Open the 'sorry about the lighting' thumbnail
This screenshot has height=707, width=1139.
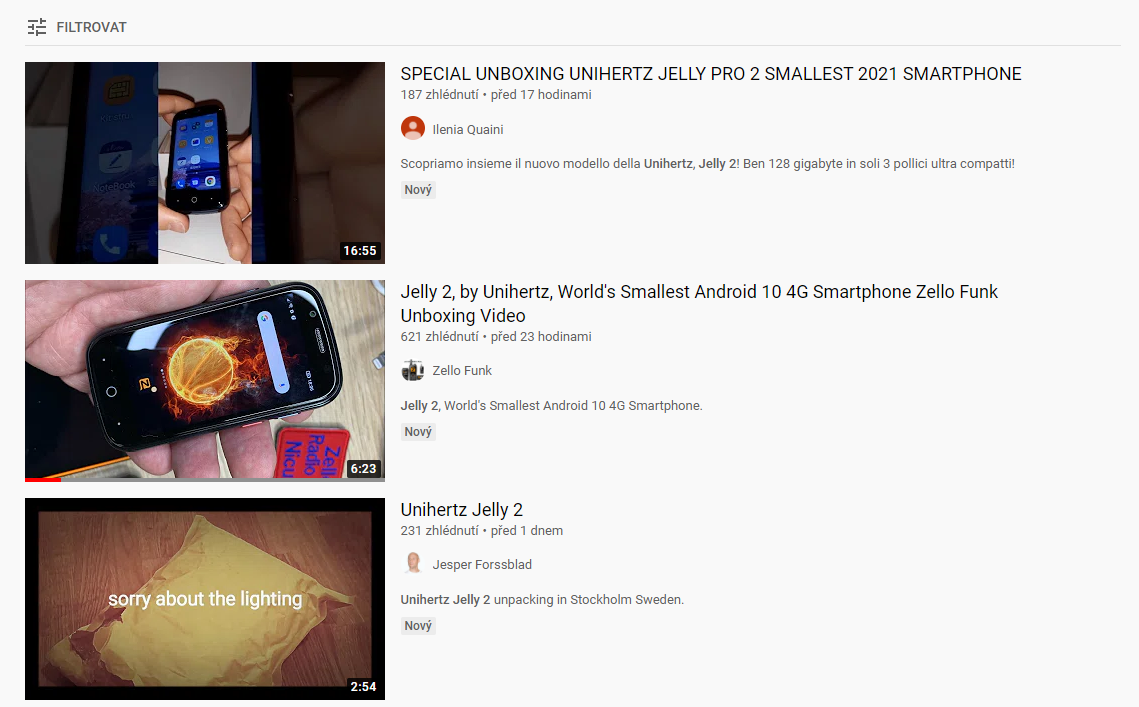pyautogui.click(x=205, y=599)
